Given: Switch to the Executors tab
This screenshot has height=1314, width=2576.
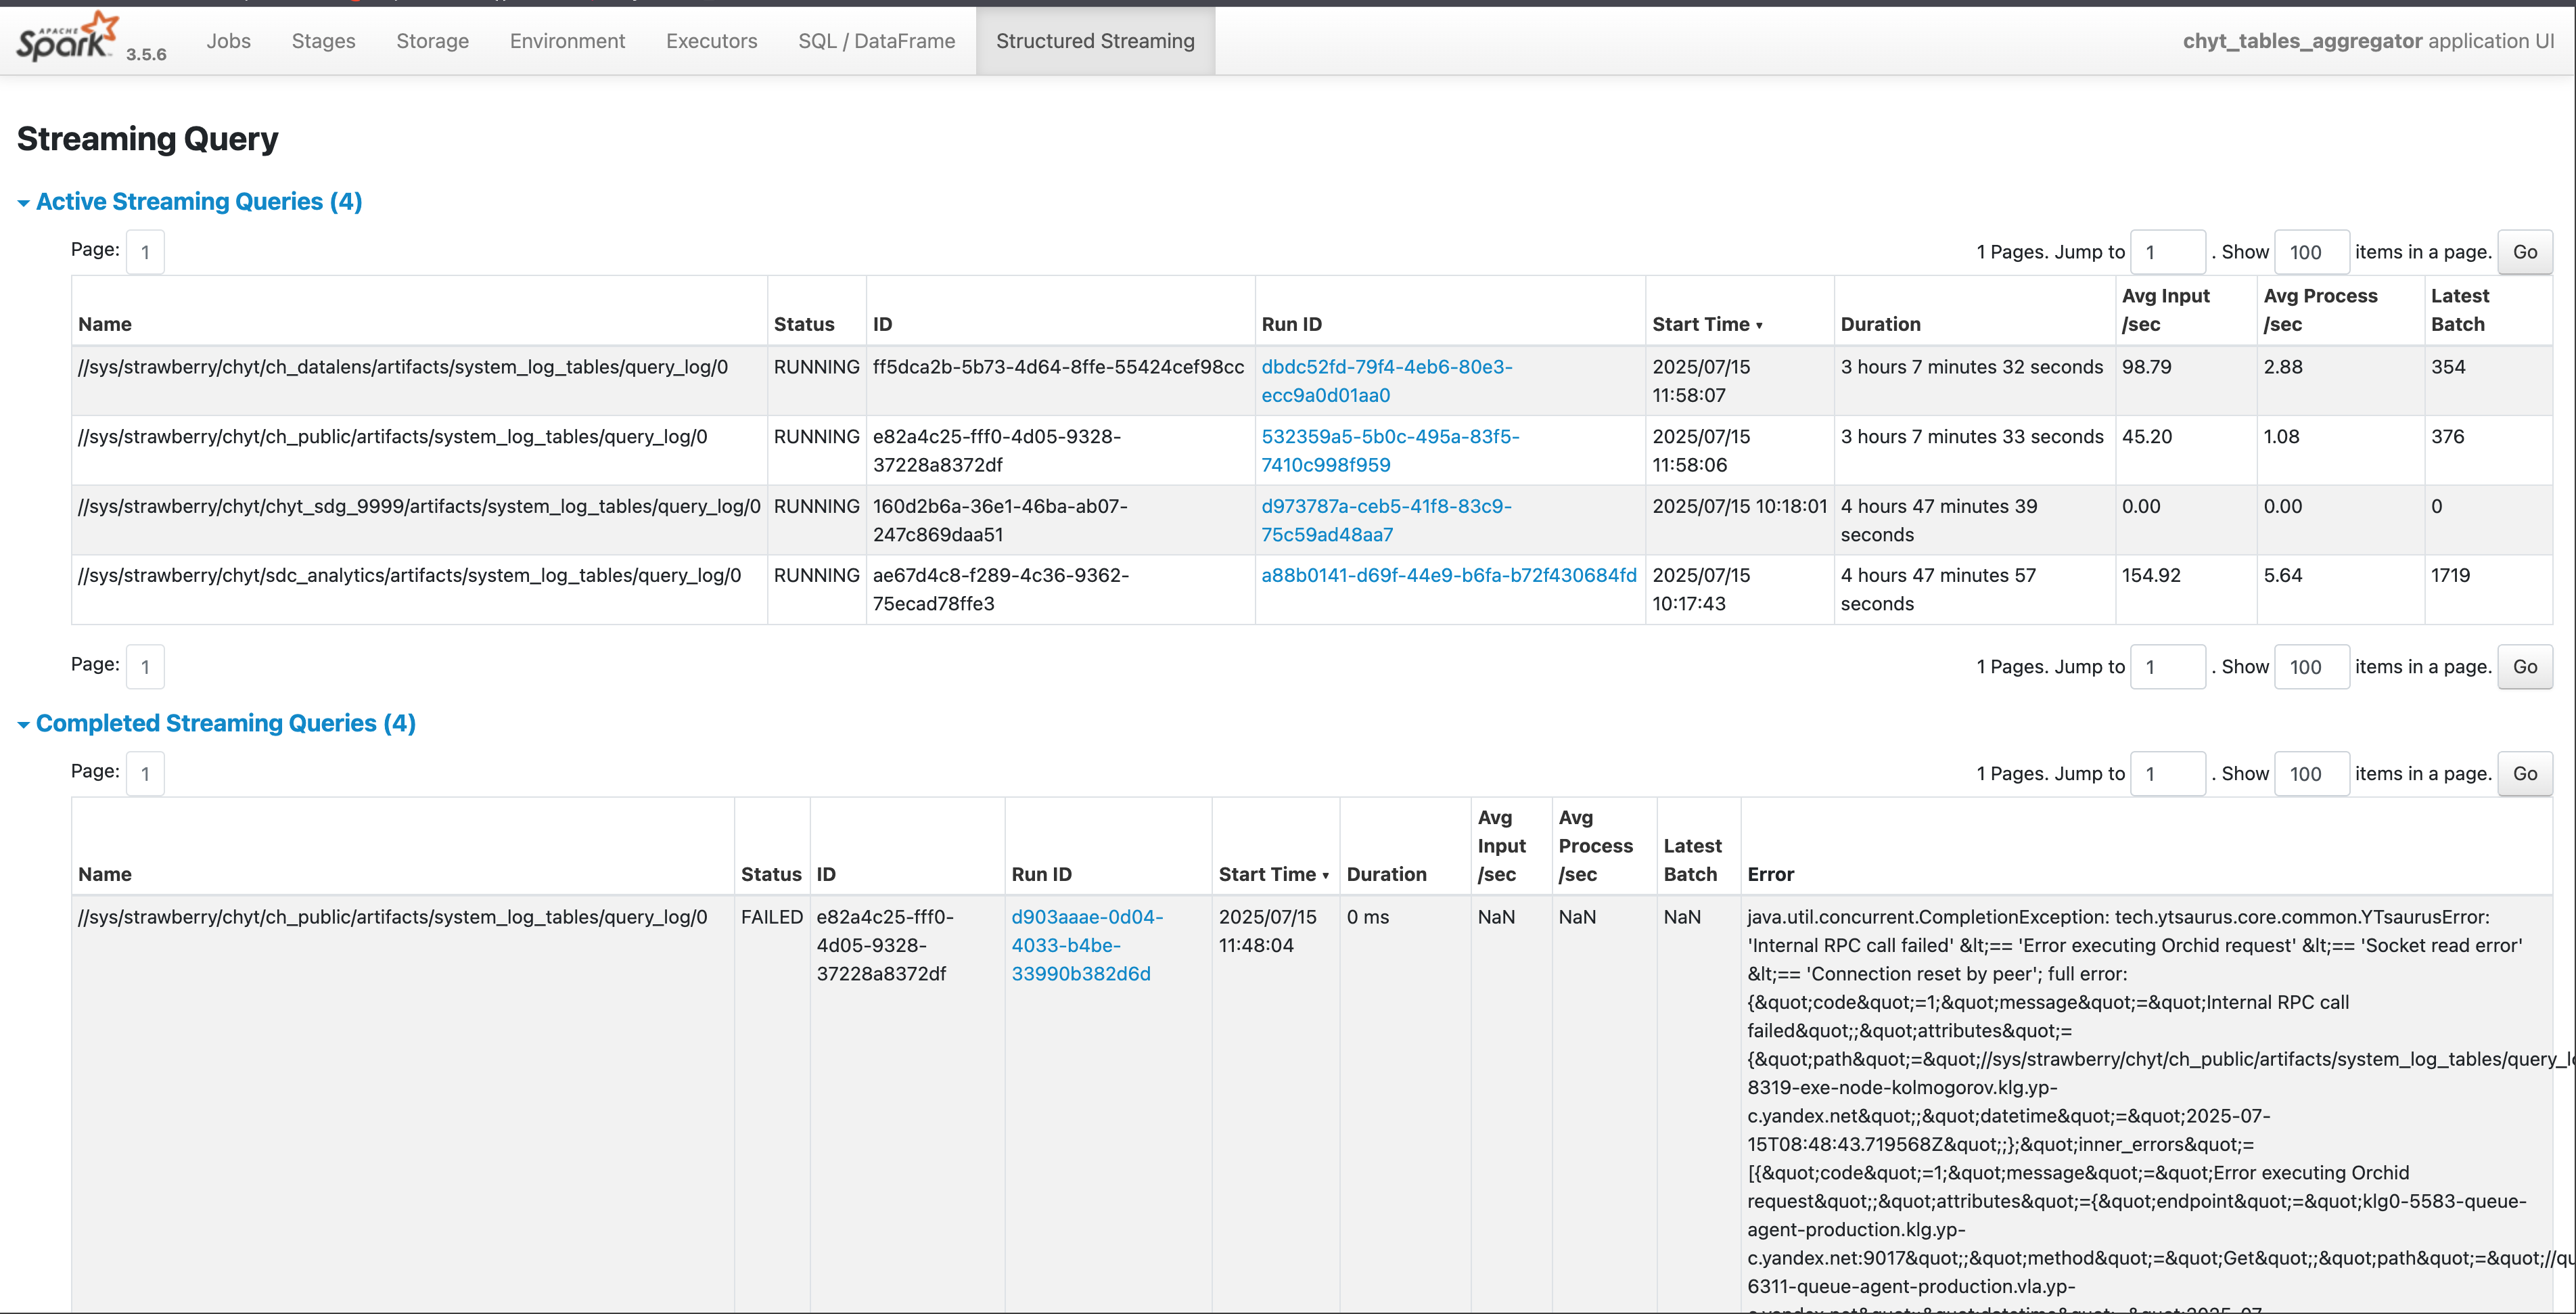Looking at the screenshot, I should click(x=711, y=41).
